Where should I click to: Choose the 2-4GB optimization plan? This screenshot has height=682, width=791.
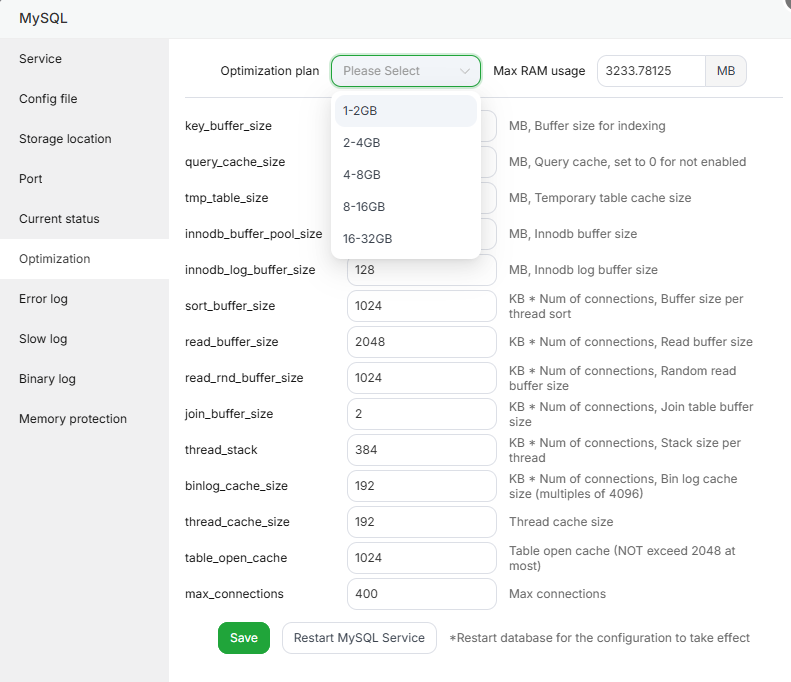[x=406, y=143]
